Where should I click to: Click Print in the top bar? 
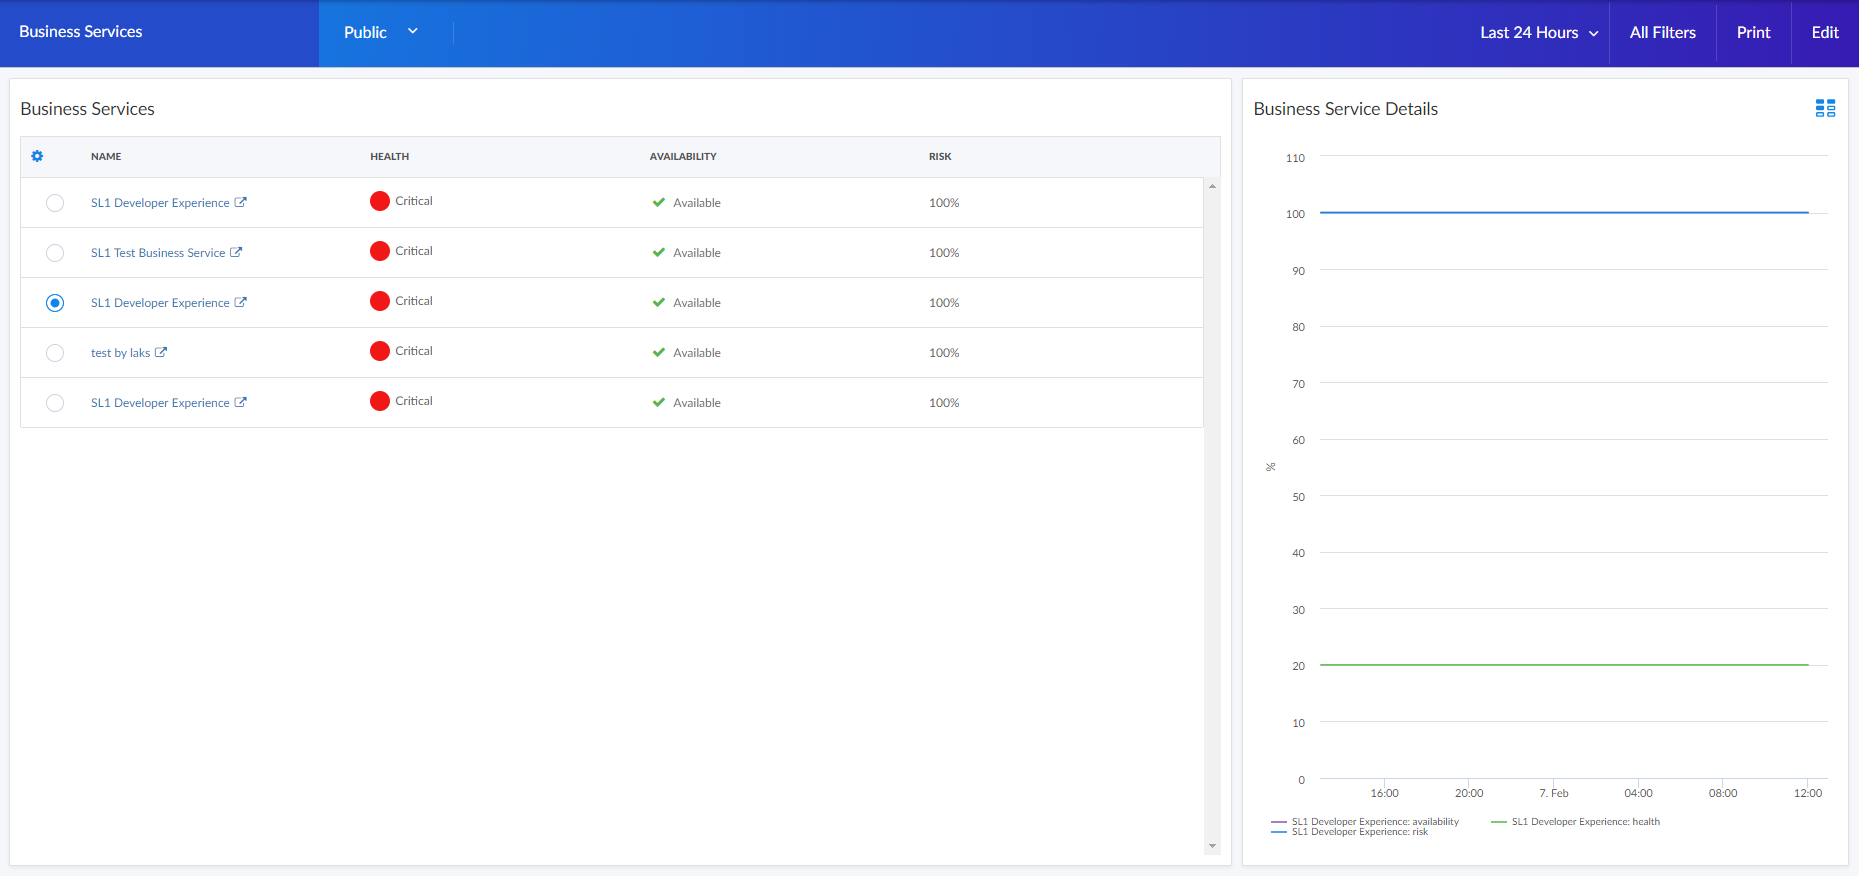tap(1753, 33)
